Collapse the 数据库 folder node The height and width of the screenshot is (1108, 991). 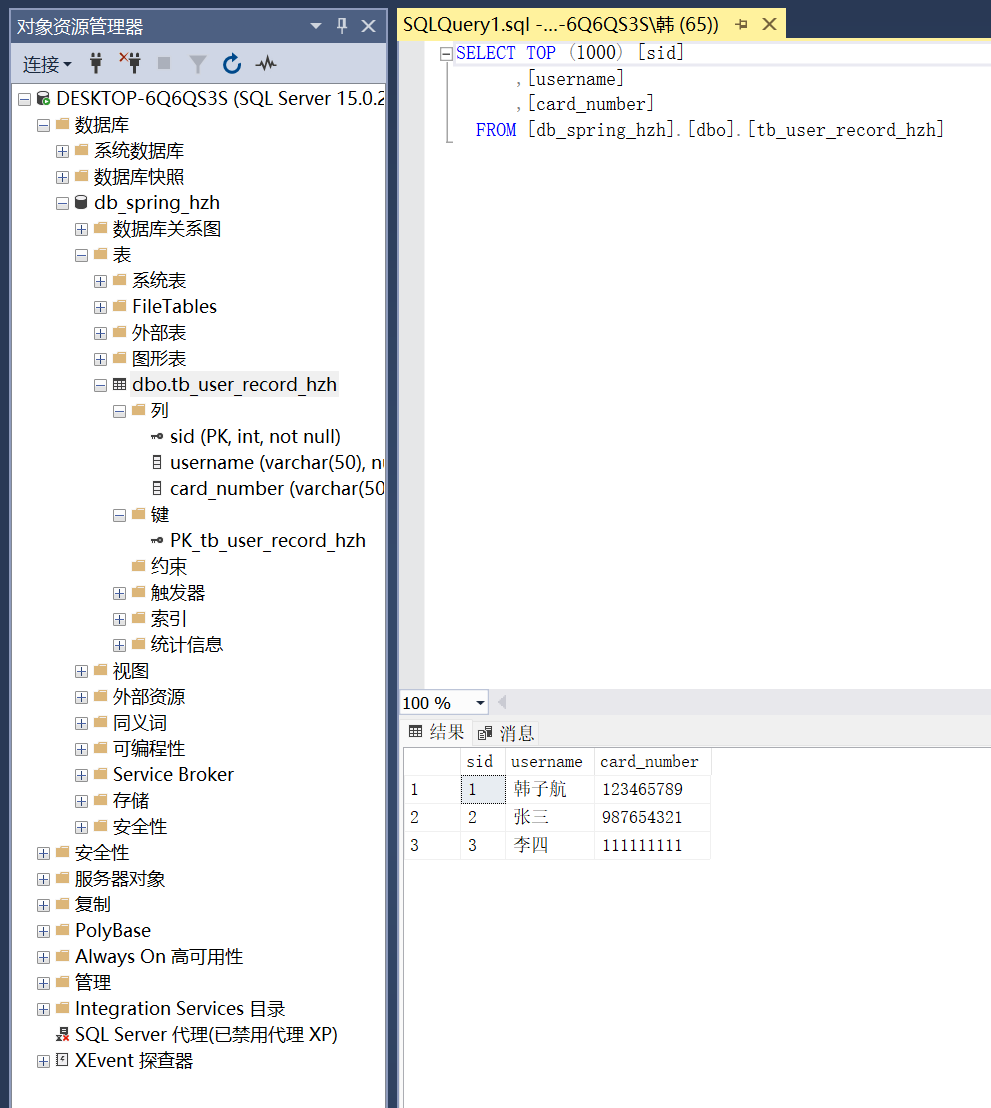(44, 125)
